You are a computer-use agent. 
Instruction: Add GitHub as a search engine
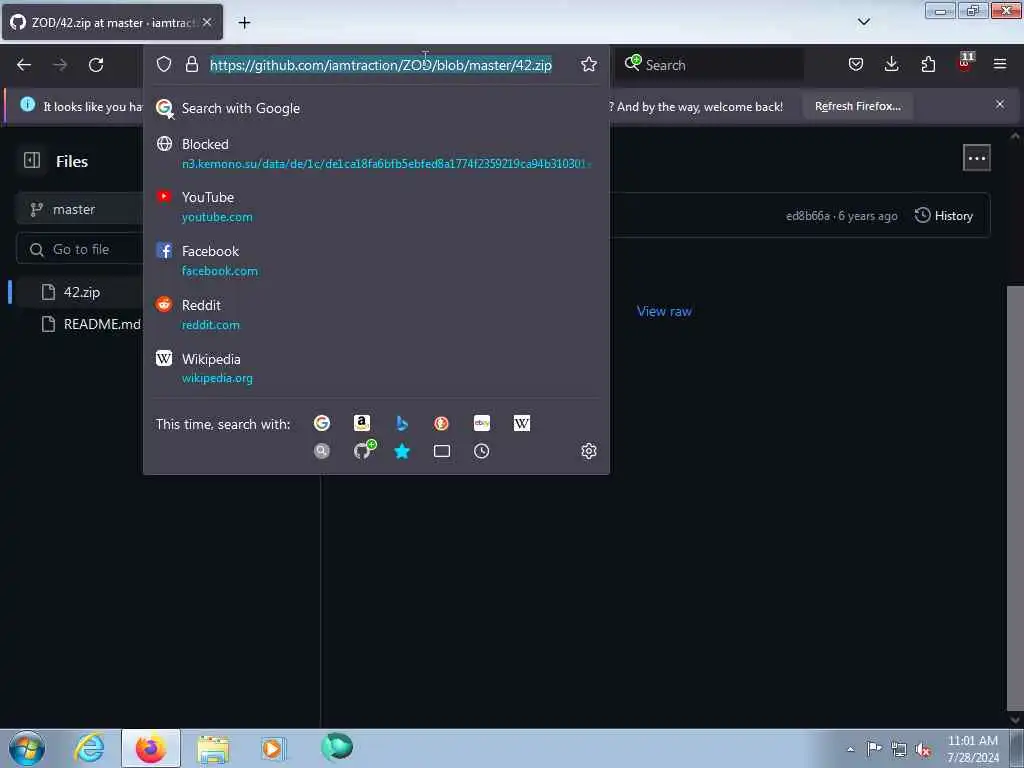363,450
